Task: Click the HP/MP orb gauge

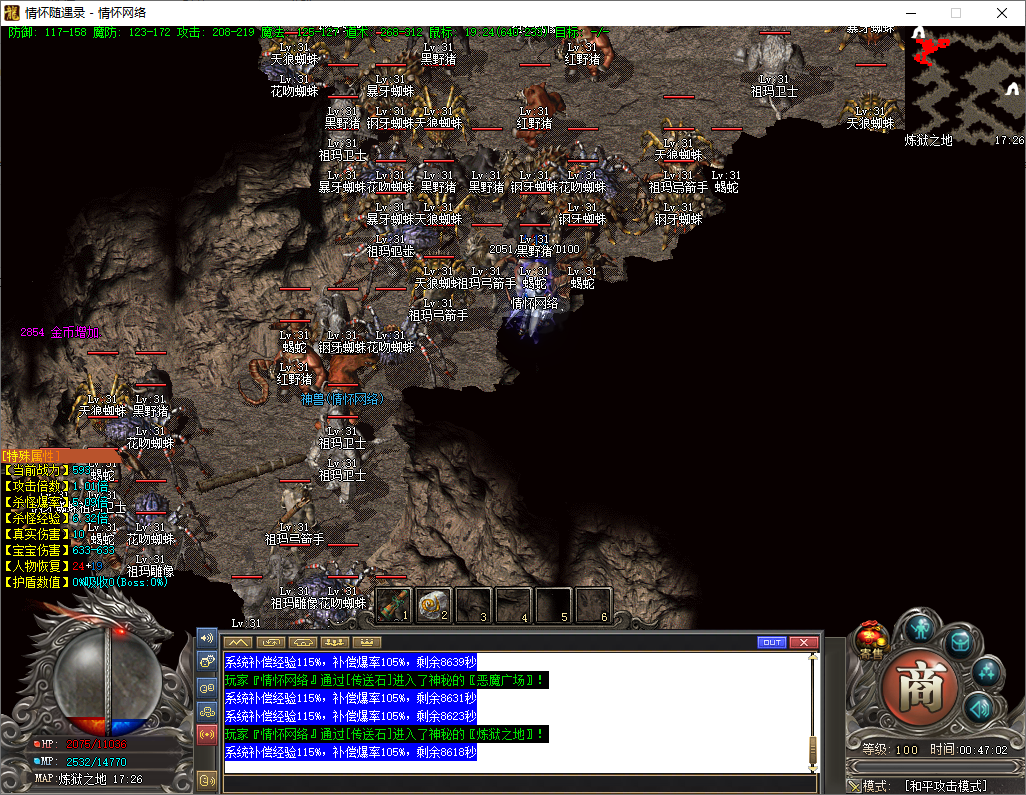Action: click(108, 682)
